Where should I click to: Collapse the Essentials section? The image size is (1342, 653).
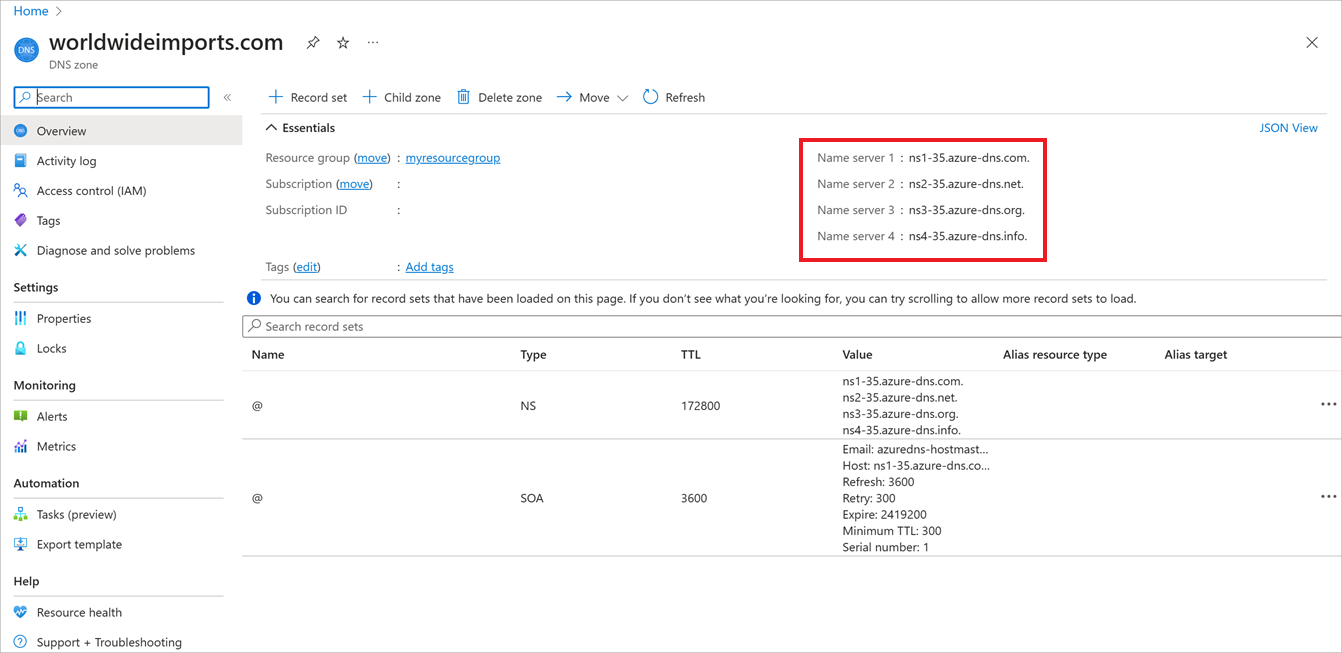tap(271, 127)
